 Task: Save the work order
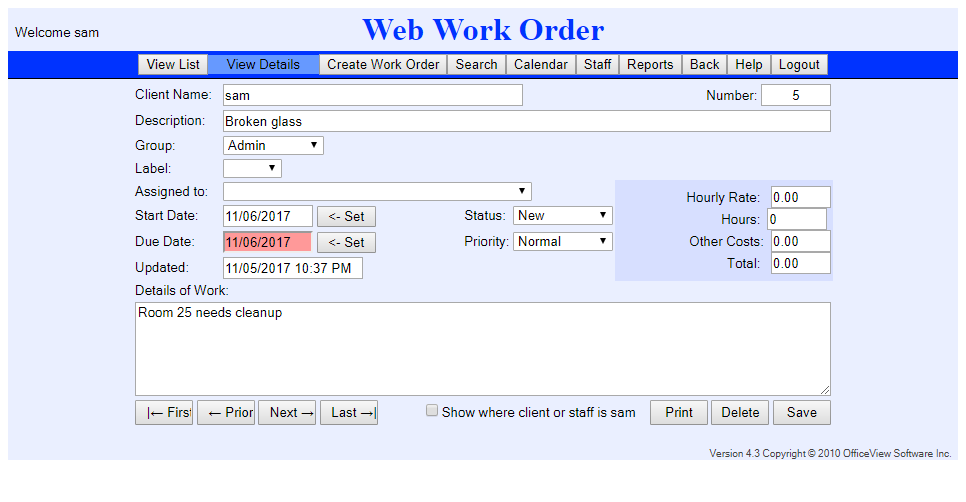point(801,412)
